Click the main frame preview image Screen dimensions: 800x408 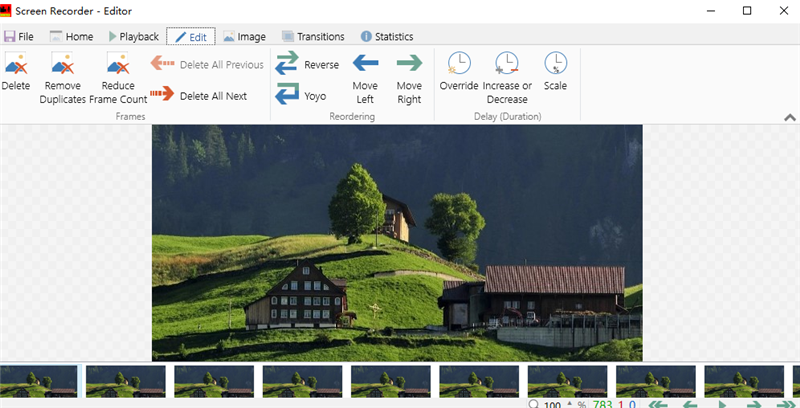point(397,243)
